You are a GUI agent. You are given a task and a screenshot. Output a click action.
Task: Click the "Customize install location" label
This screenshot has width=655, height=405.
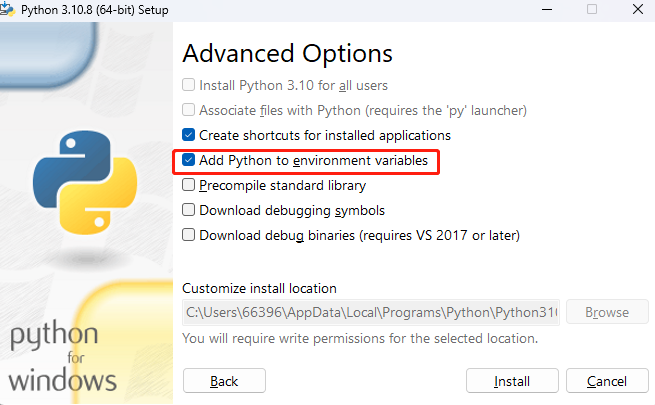259,288
